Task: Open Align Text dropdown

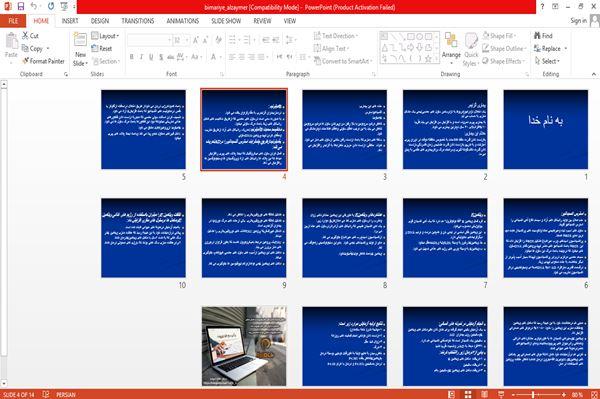Action: (331, 48)
